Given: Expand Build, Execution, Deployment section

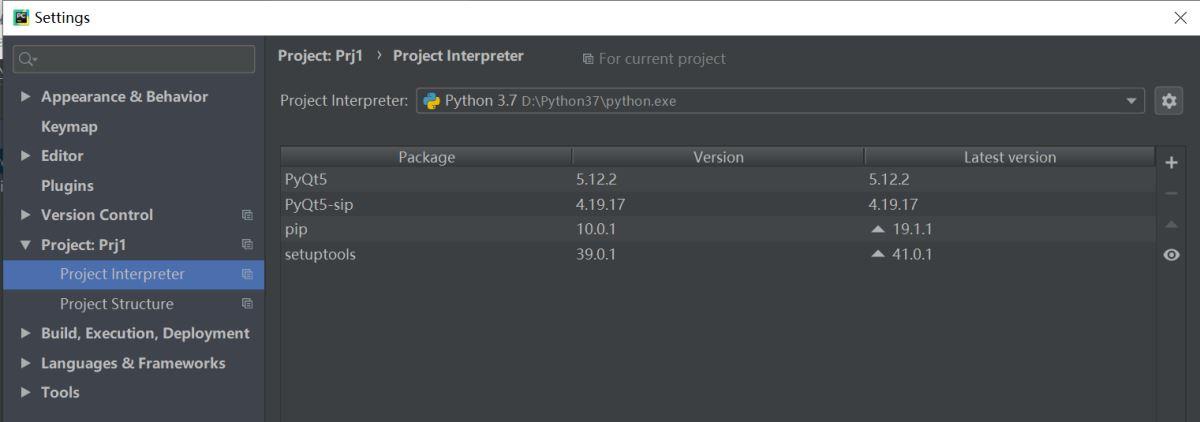Looking at the screenshot, I should pyautogui.click(x=26, y=334).
